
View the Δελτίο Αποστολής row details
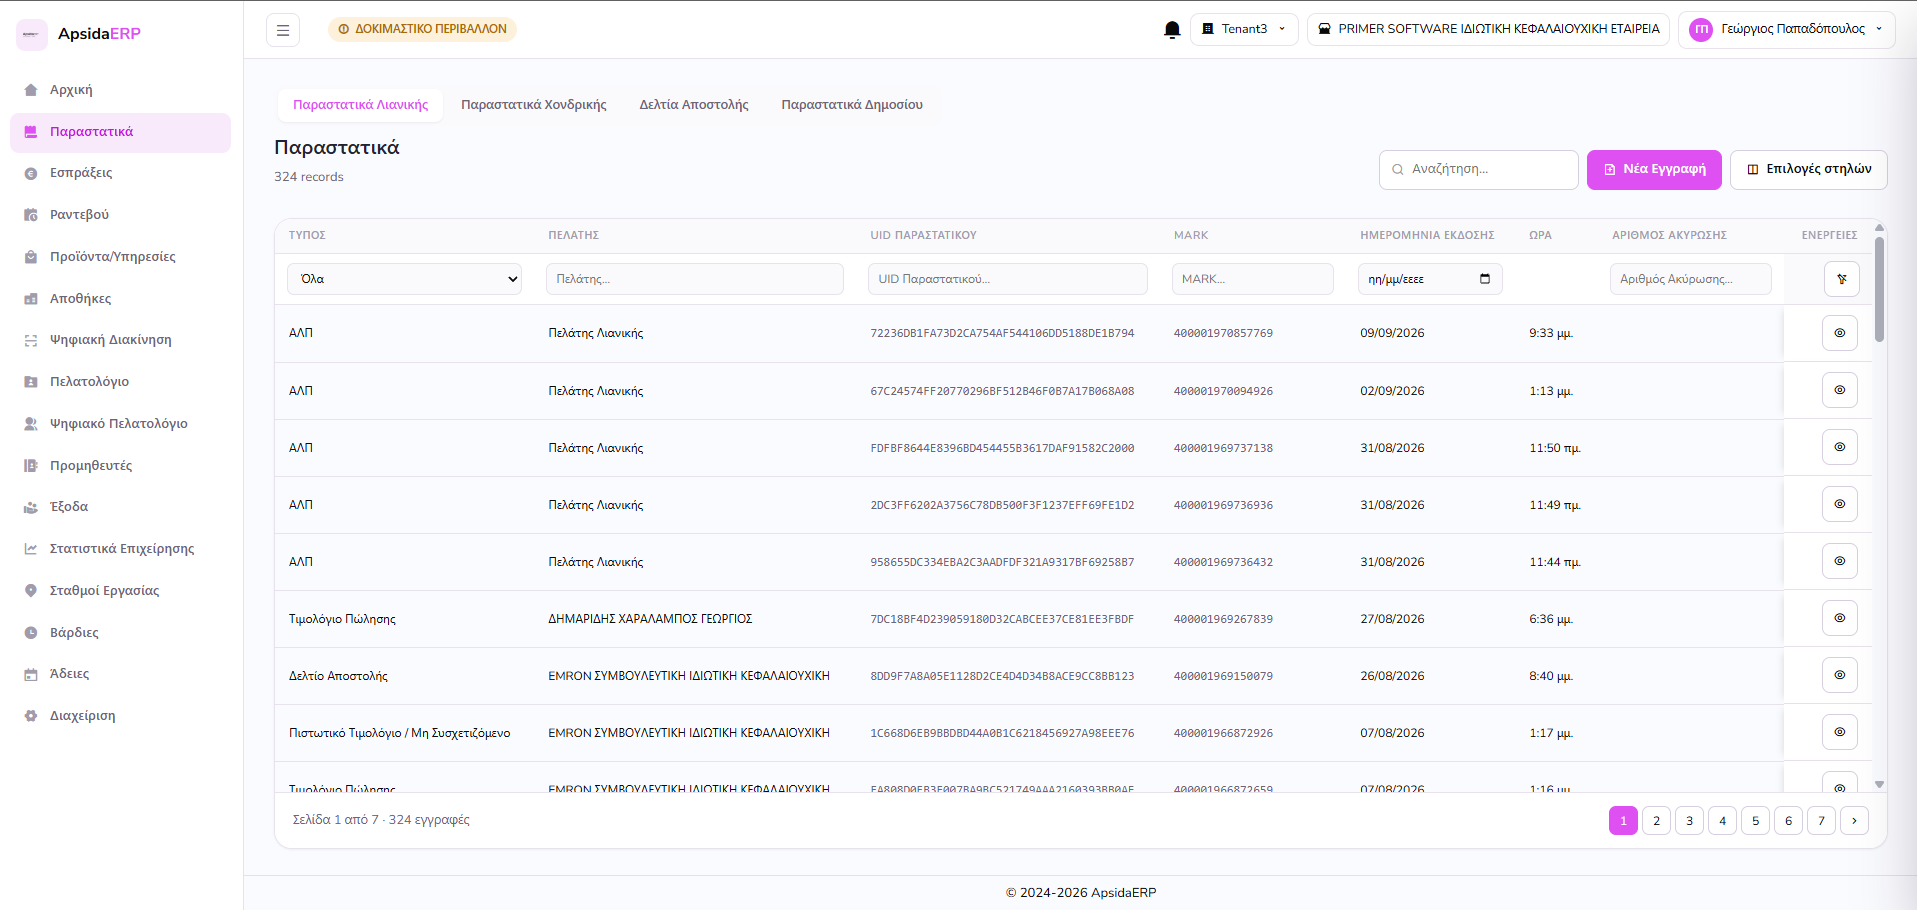1839,675
